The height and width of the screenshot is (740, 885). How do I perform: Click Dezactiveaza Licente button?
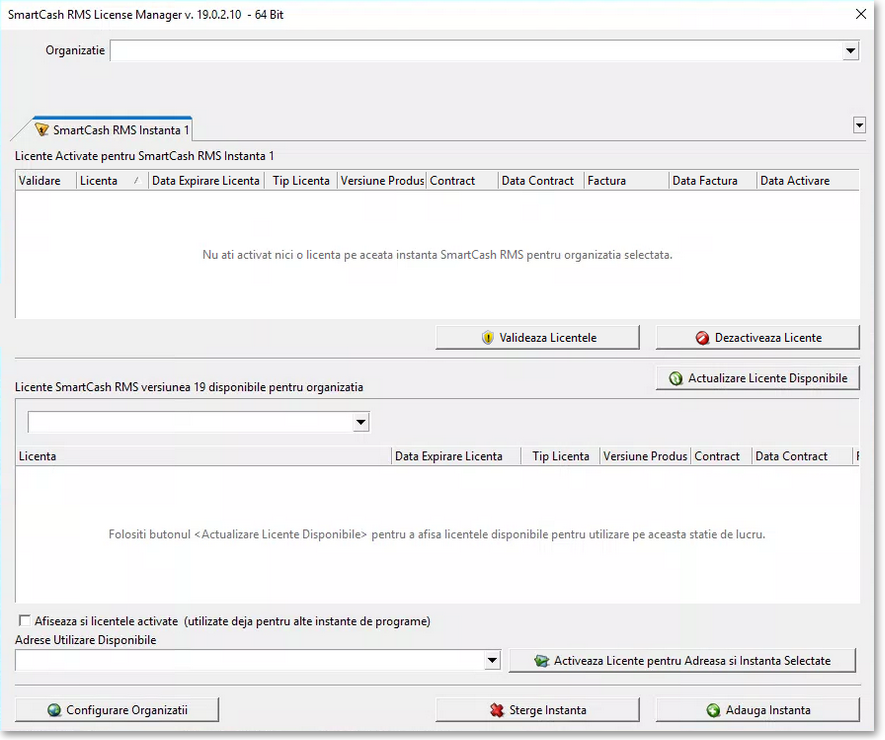click(x=757, y=338)
